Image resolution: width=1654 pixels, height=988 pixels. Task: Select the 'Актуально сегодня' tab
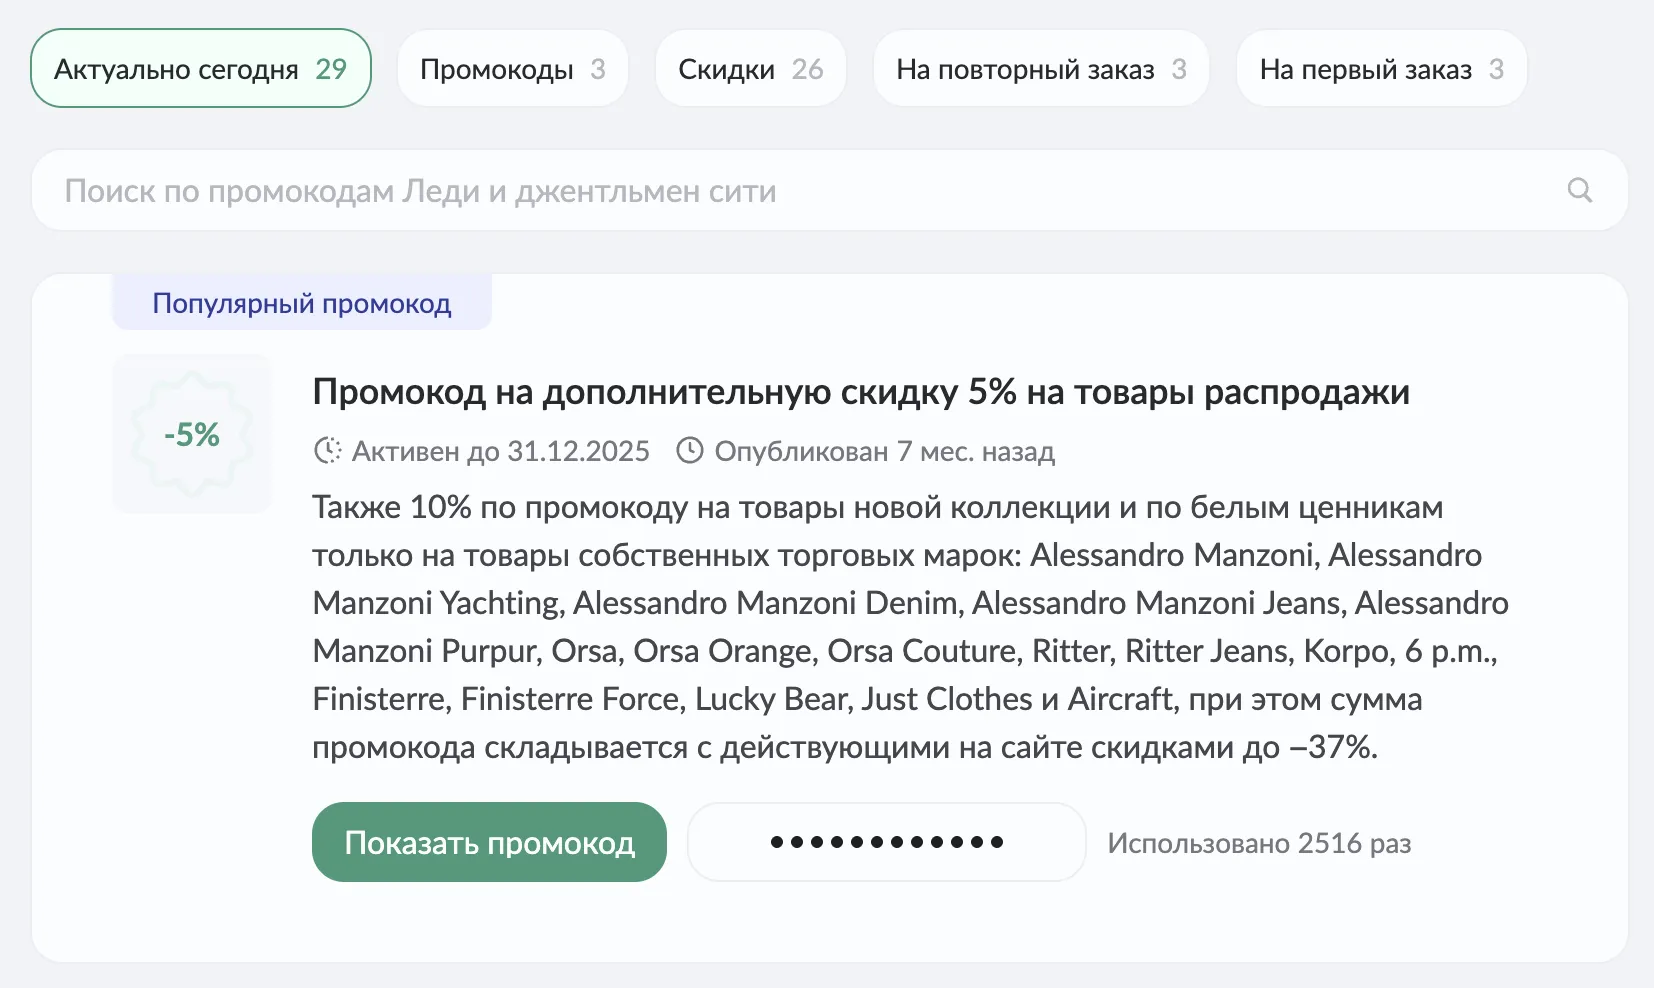pos(200,69)
